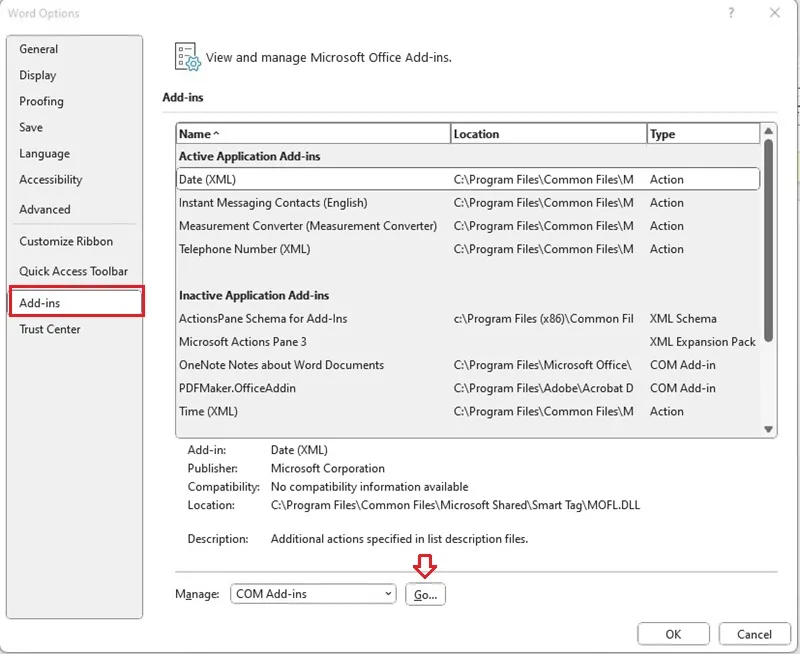Click OK to confirm Word Options
The width and height of the screenshot is (800, 654).
click(673, 634)
